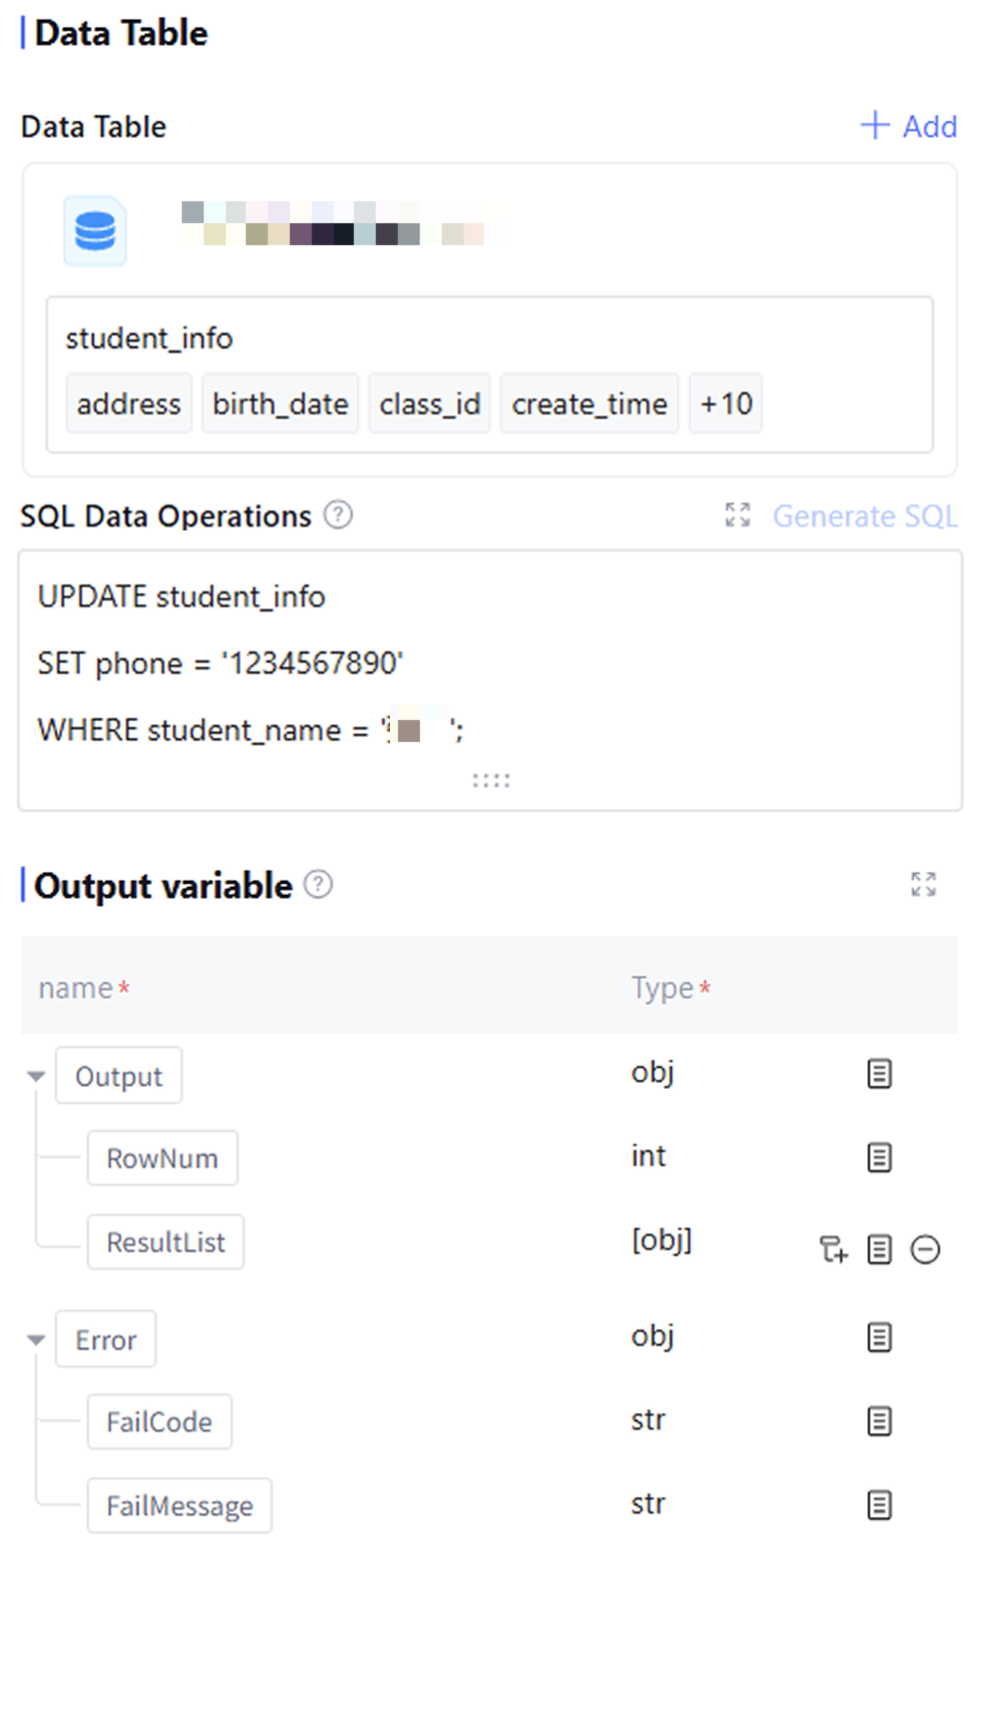Click the Generate SQL link

864,516
